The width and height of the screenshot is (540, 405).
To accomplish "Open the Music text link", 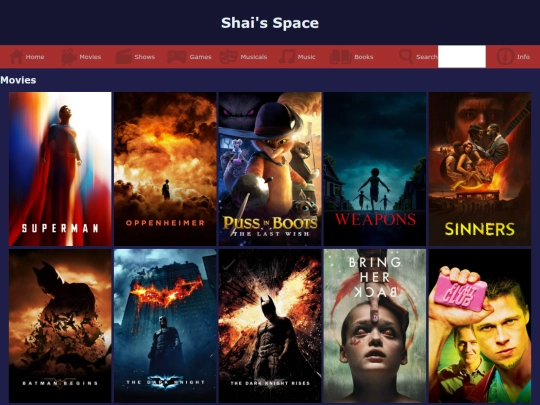I will coord(307,57).
